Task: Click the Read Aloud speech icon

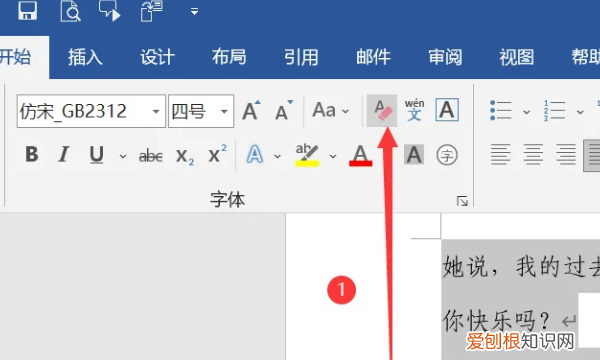Action: (x=109, y=10)
